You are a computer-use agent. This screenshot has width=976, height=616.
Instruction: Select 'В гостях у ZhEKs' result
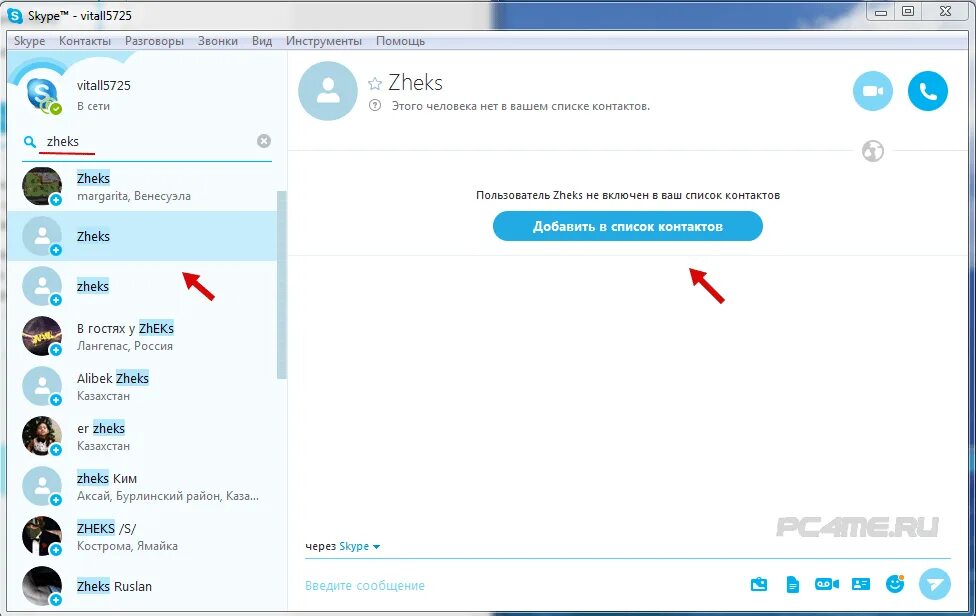click(142, 336)
